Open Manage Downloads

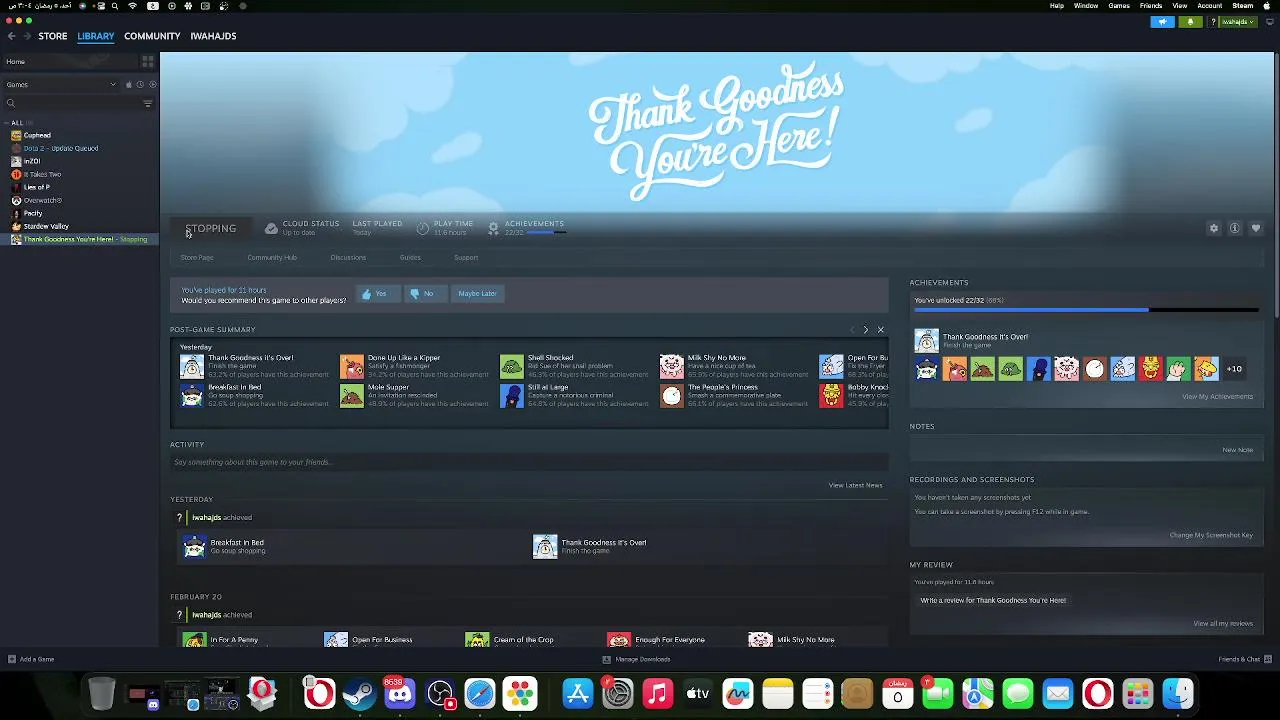[636, 659]
